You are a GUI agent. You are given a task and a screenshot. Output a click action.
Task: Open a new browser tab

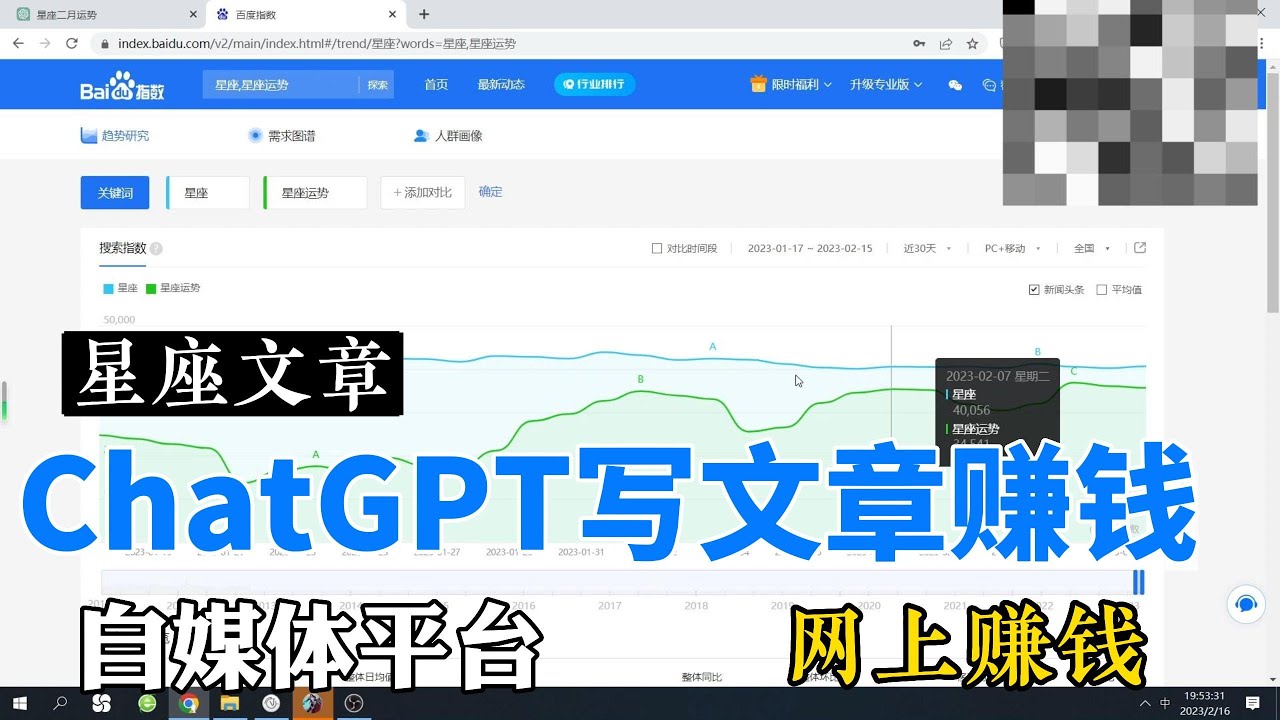(x=424, y=14)
